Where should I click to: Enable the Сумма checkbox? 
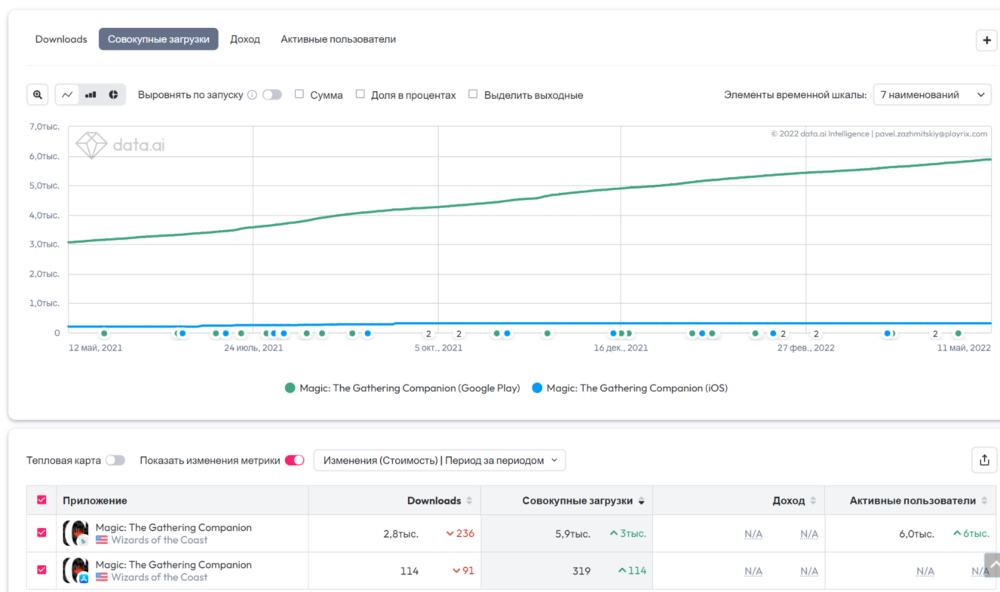[300, 95]
